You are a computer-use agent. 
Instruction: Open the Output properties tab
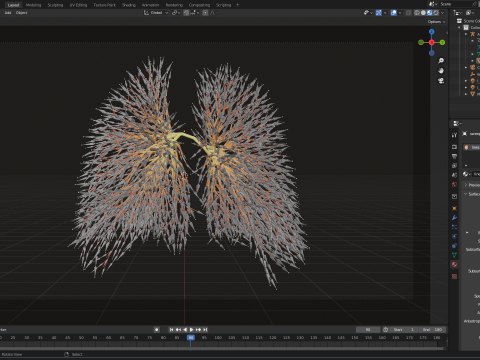point(454,156)
